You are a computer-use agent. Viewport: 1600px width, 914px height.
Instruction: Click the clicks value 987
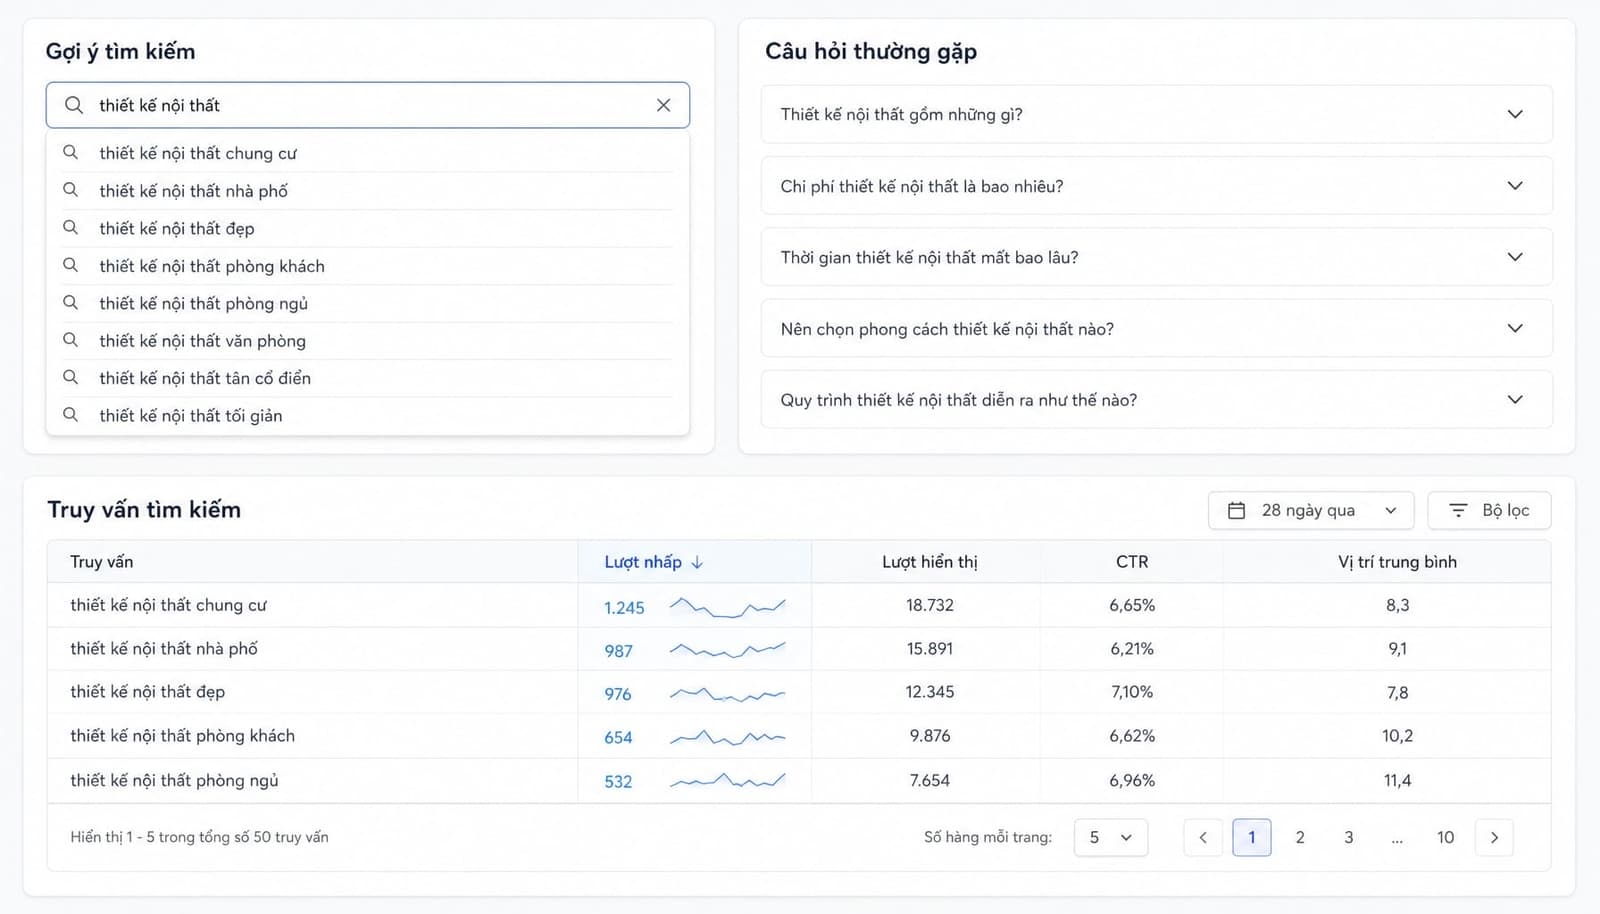(x=619, y=651)
